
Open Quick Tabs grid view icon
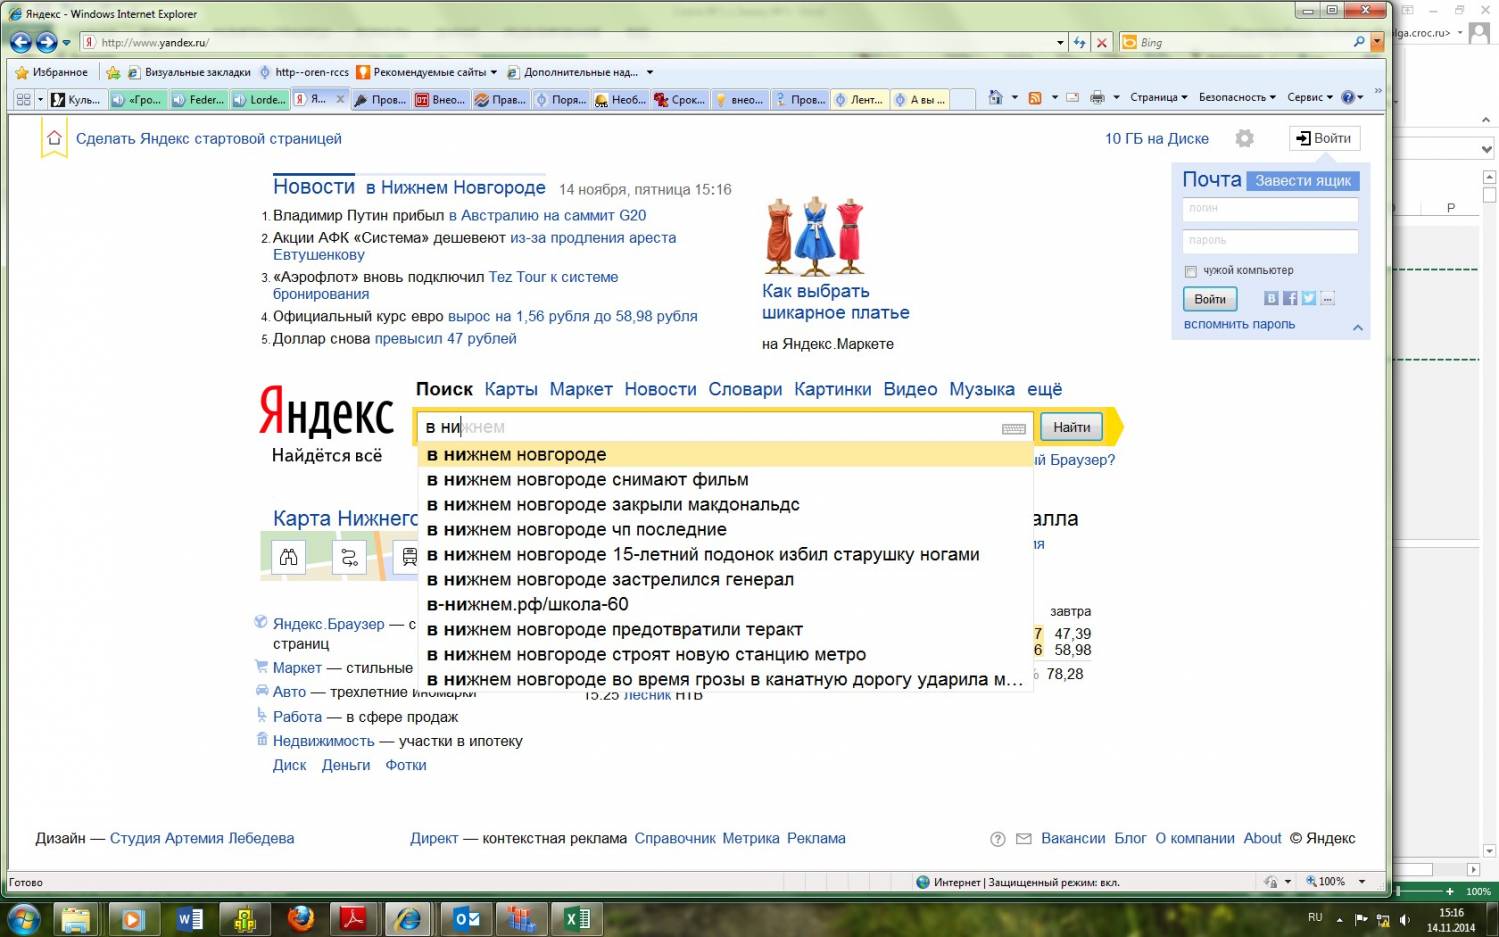pos(23,99)
